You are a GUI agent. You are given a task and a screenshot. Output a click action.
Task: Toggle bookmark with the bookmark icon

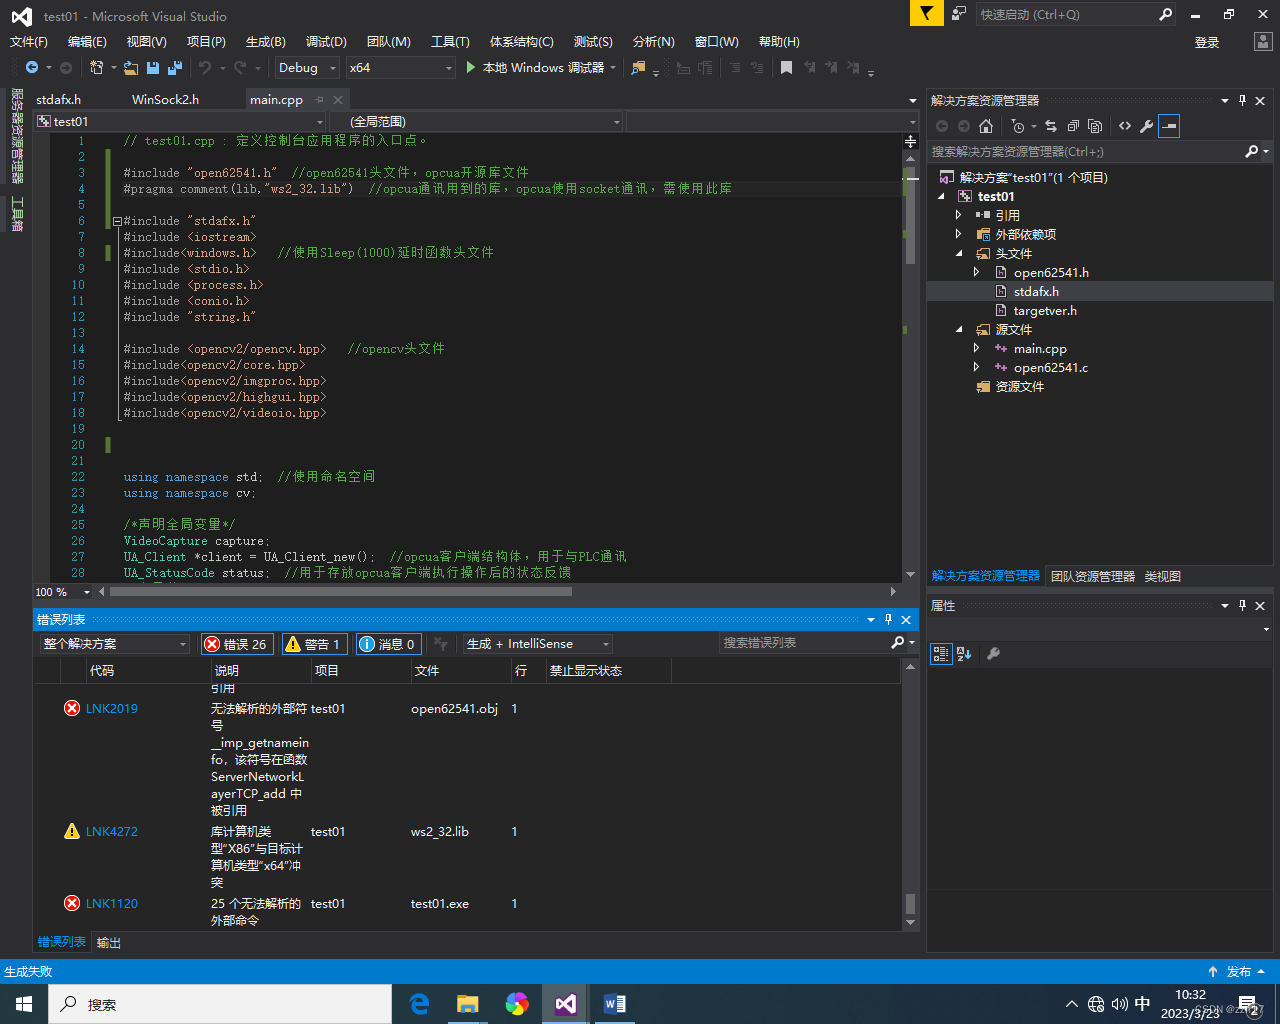(786, 67)
